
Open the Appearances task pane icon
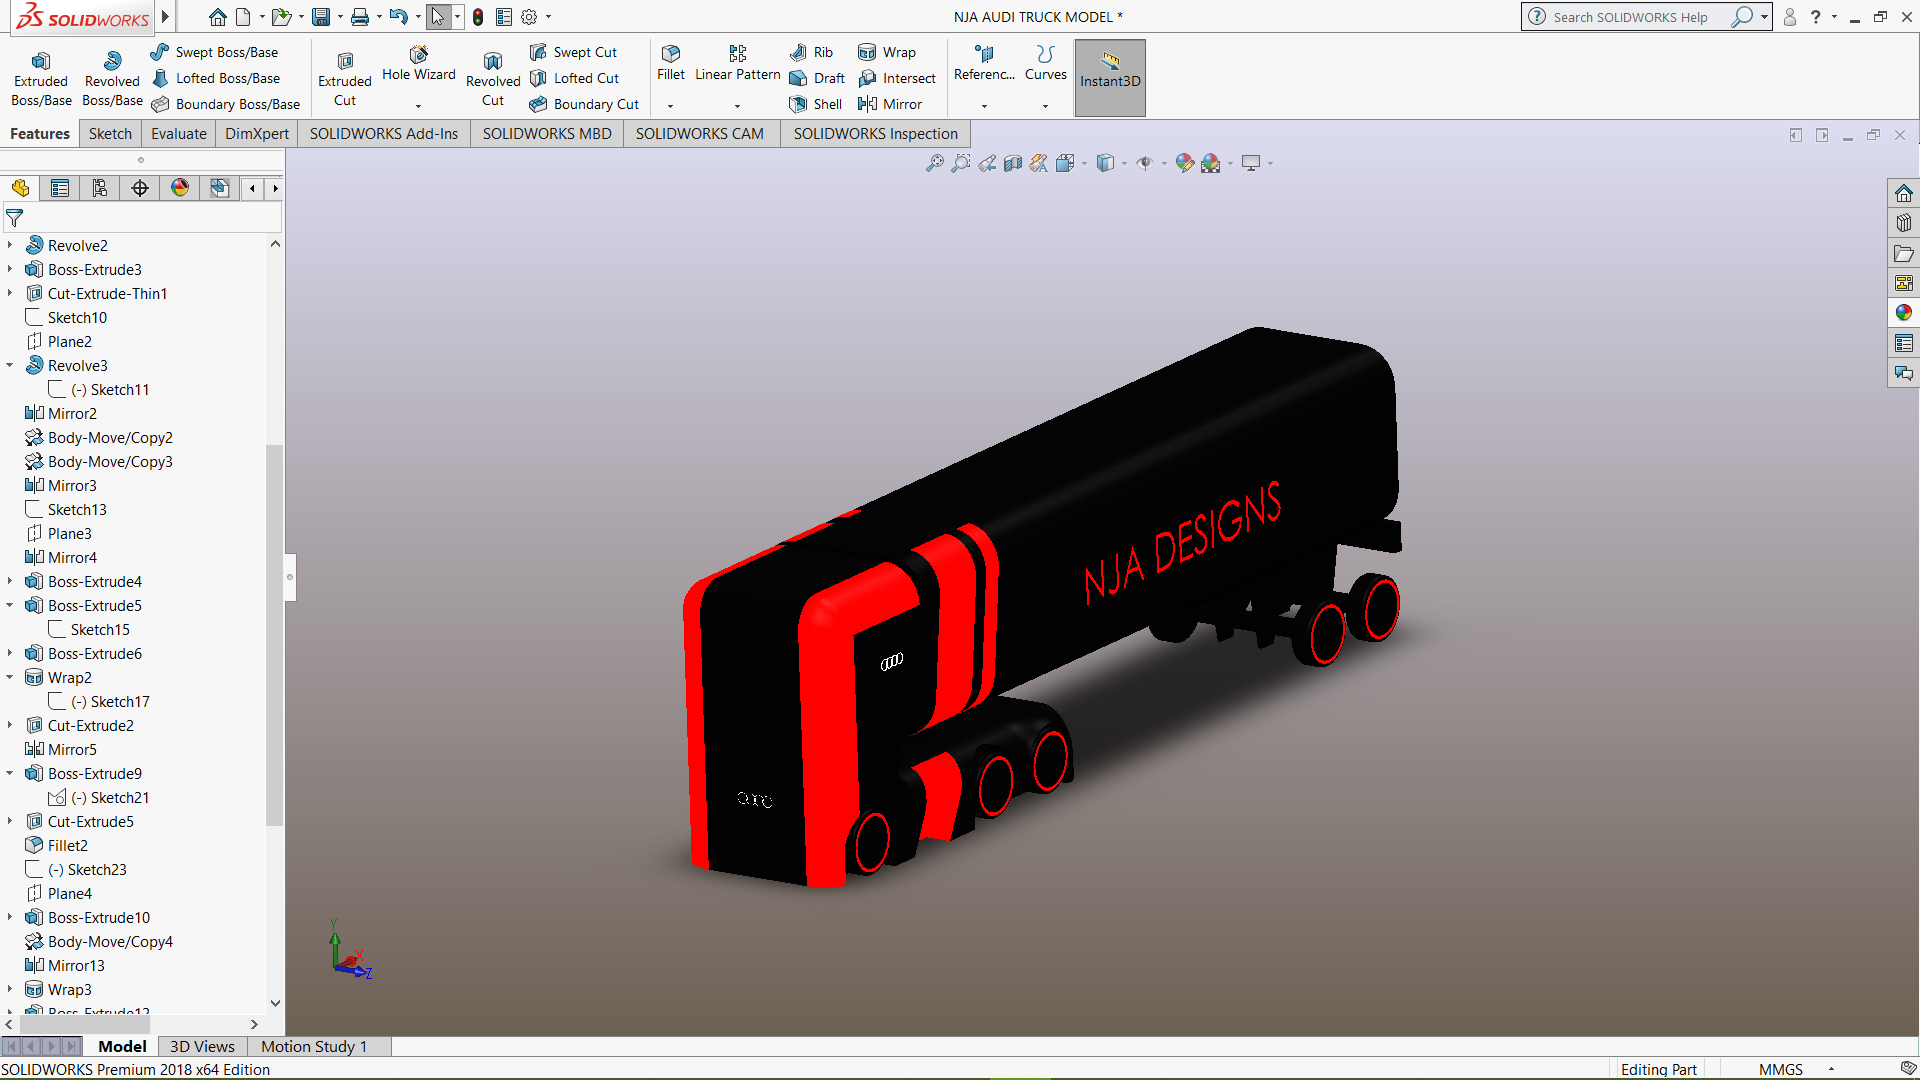[1903, 313]
